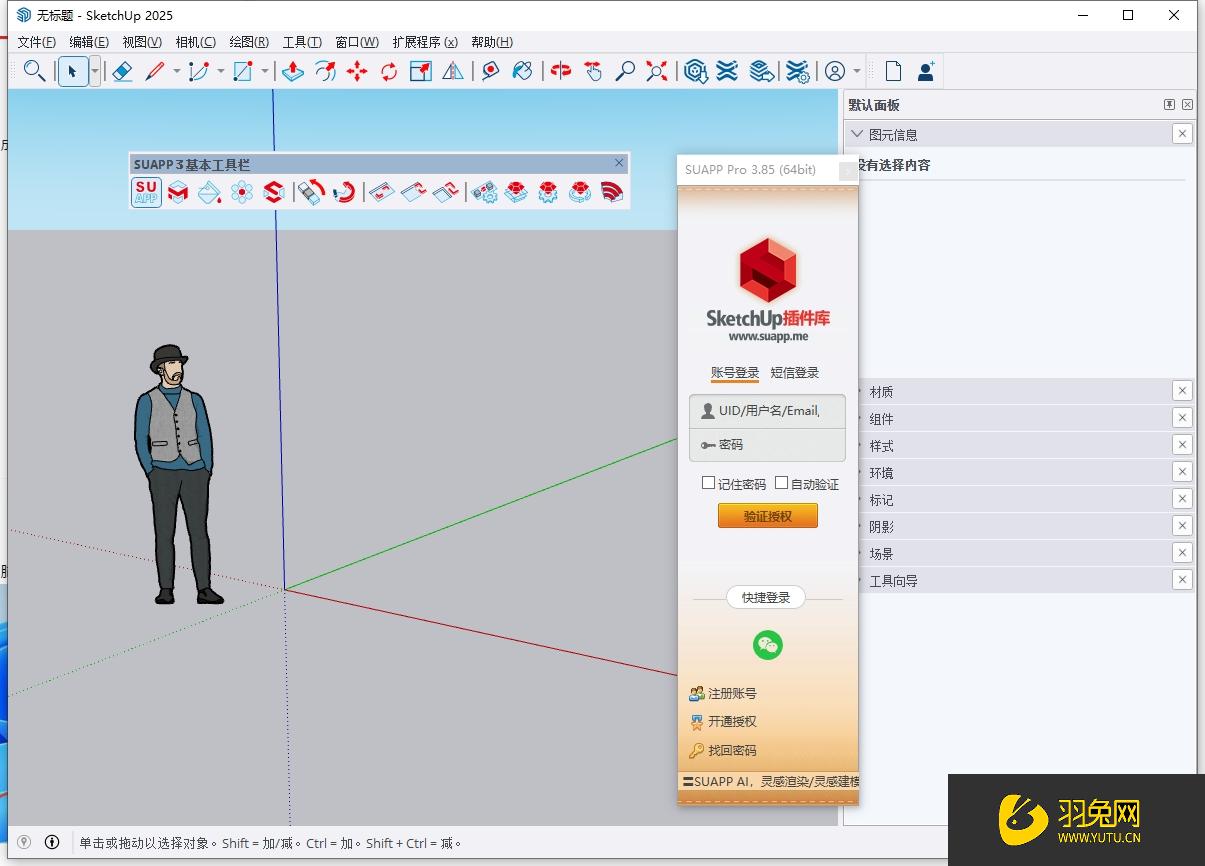Select the Arc drawing tool
The height and width of the screenshot is (866, 1205).
199,71
